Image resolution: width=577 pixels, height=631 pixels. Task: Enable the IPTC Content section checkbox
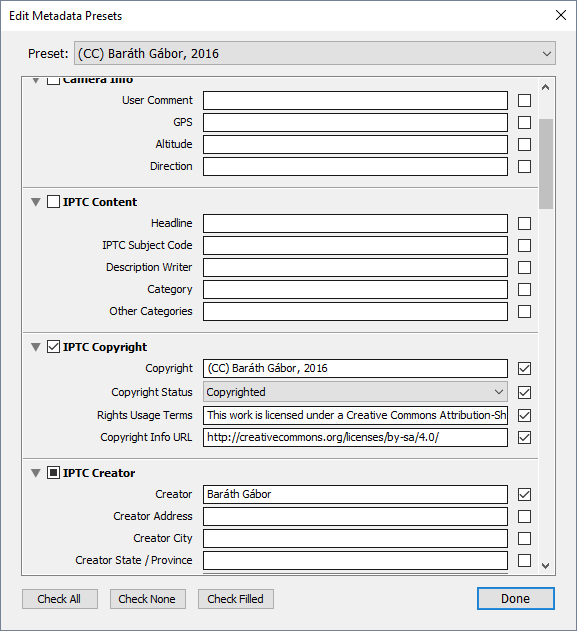point(53,202)
